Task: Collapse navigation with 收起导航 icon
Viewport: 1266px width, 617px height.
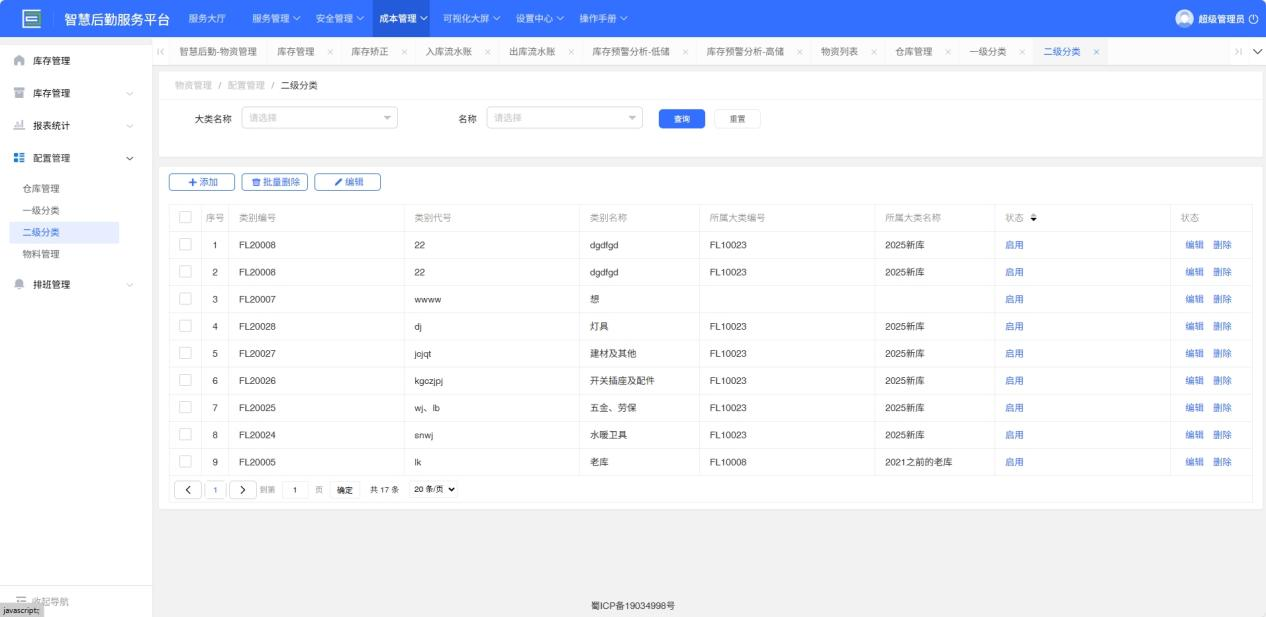Action: click(x=20, y=601)
